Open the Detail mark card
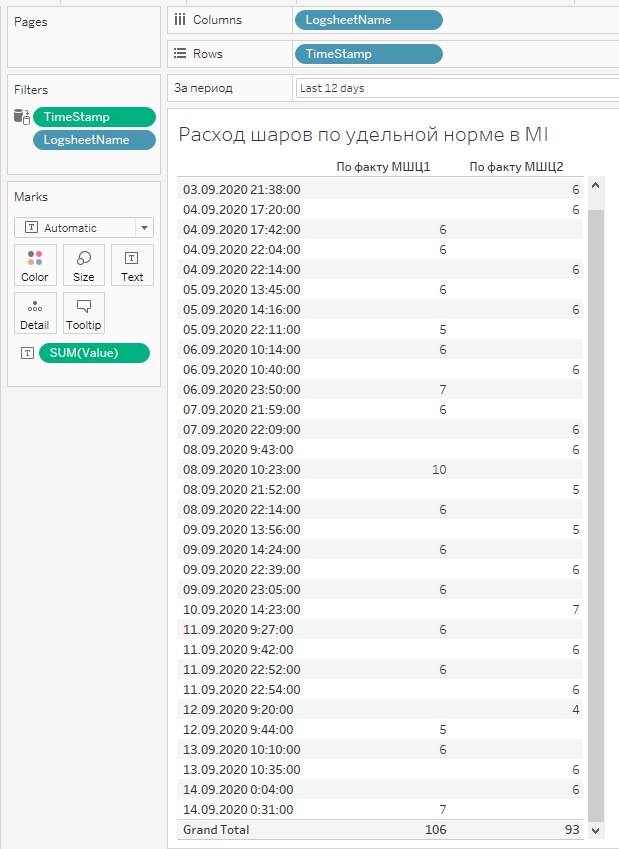 (x=35, y=314)
